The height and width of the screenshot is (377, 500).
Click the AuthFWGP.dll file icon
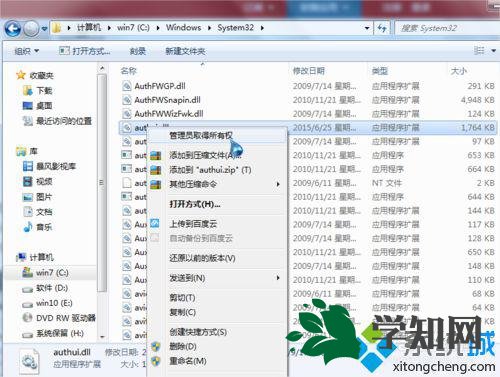coord(126,86)
